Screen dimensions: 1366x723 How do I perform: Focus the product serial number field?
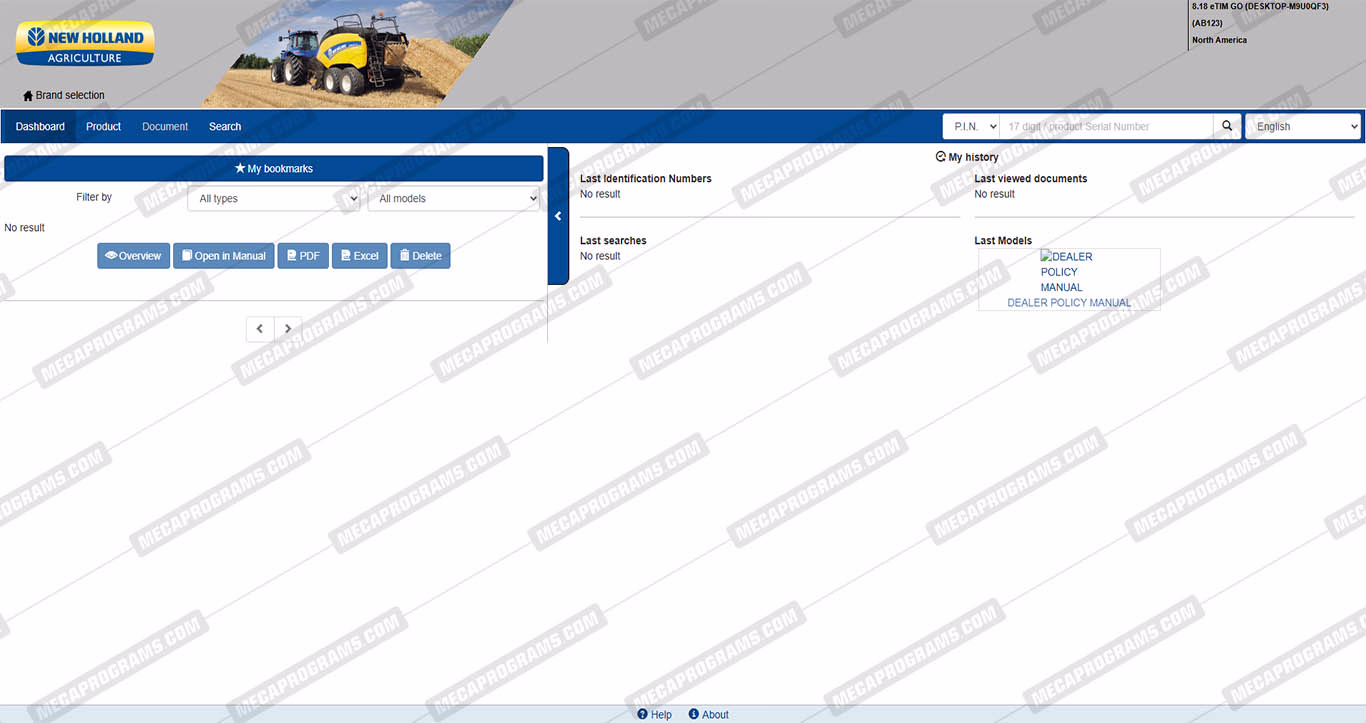(1106, 126)
